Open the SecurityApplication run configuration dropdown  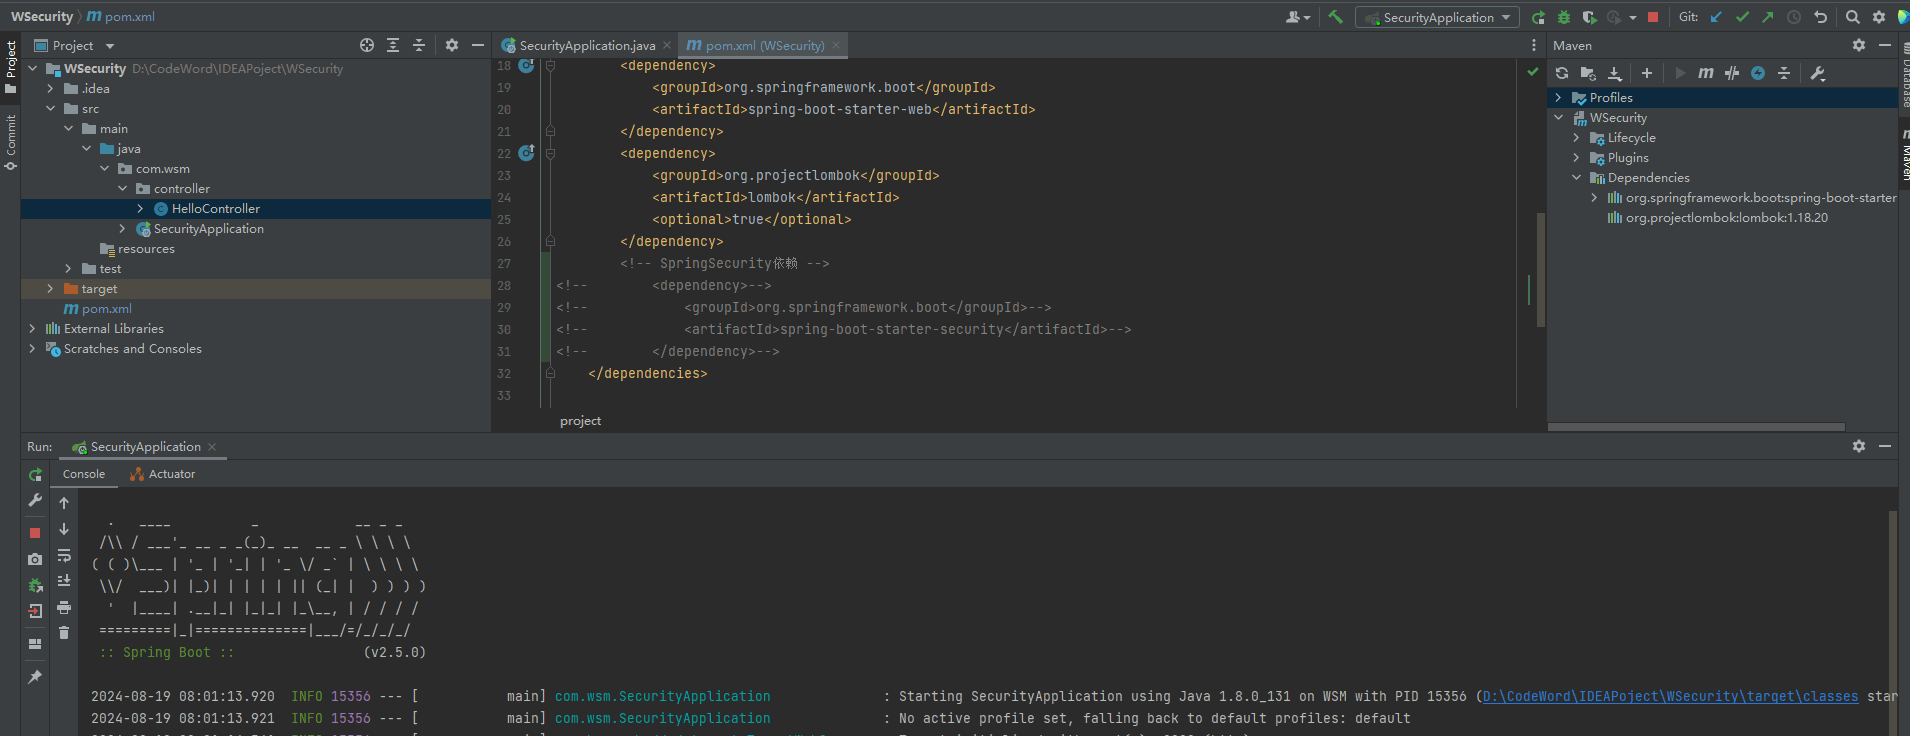(1437, 17)
